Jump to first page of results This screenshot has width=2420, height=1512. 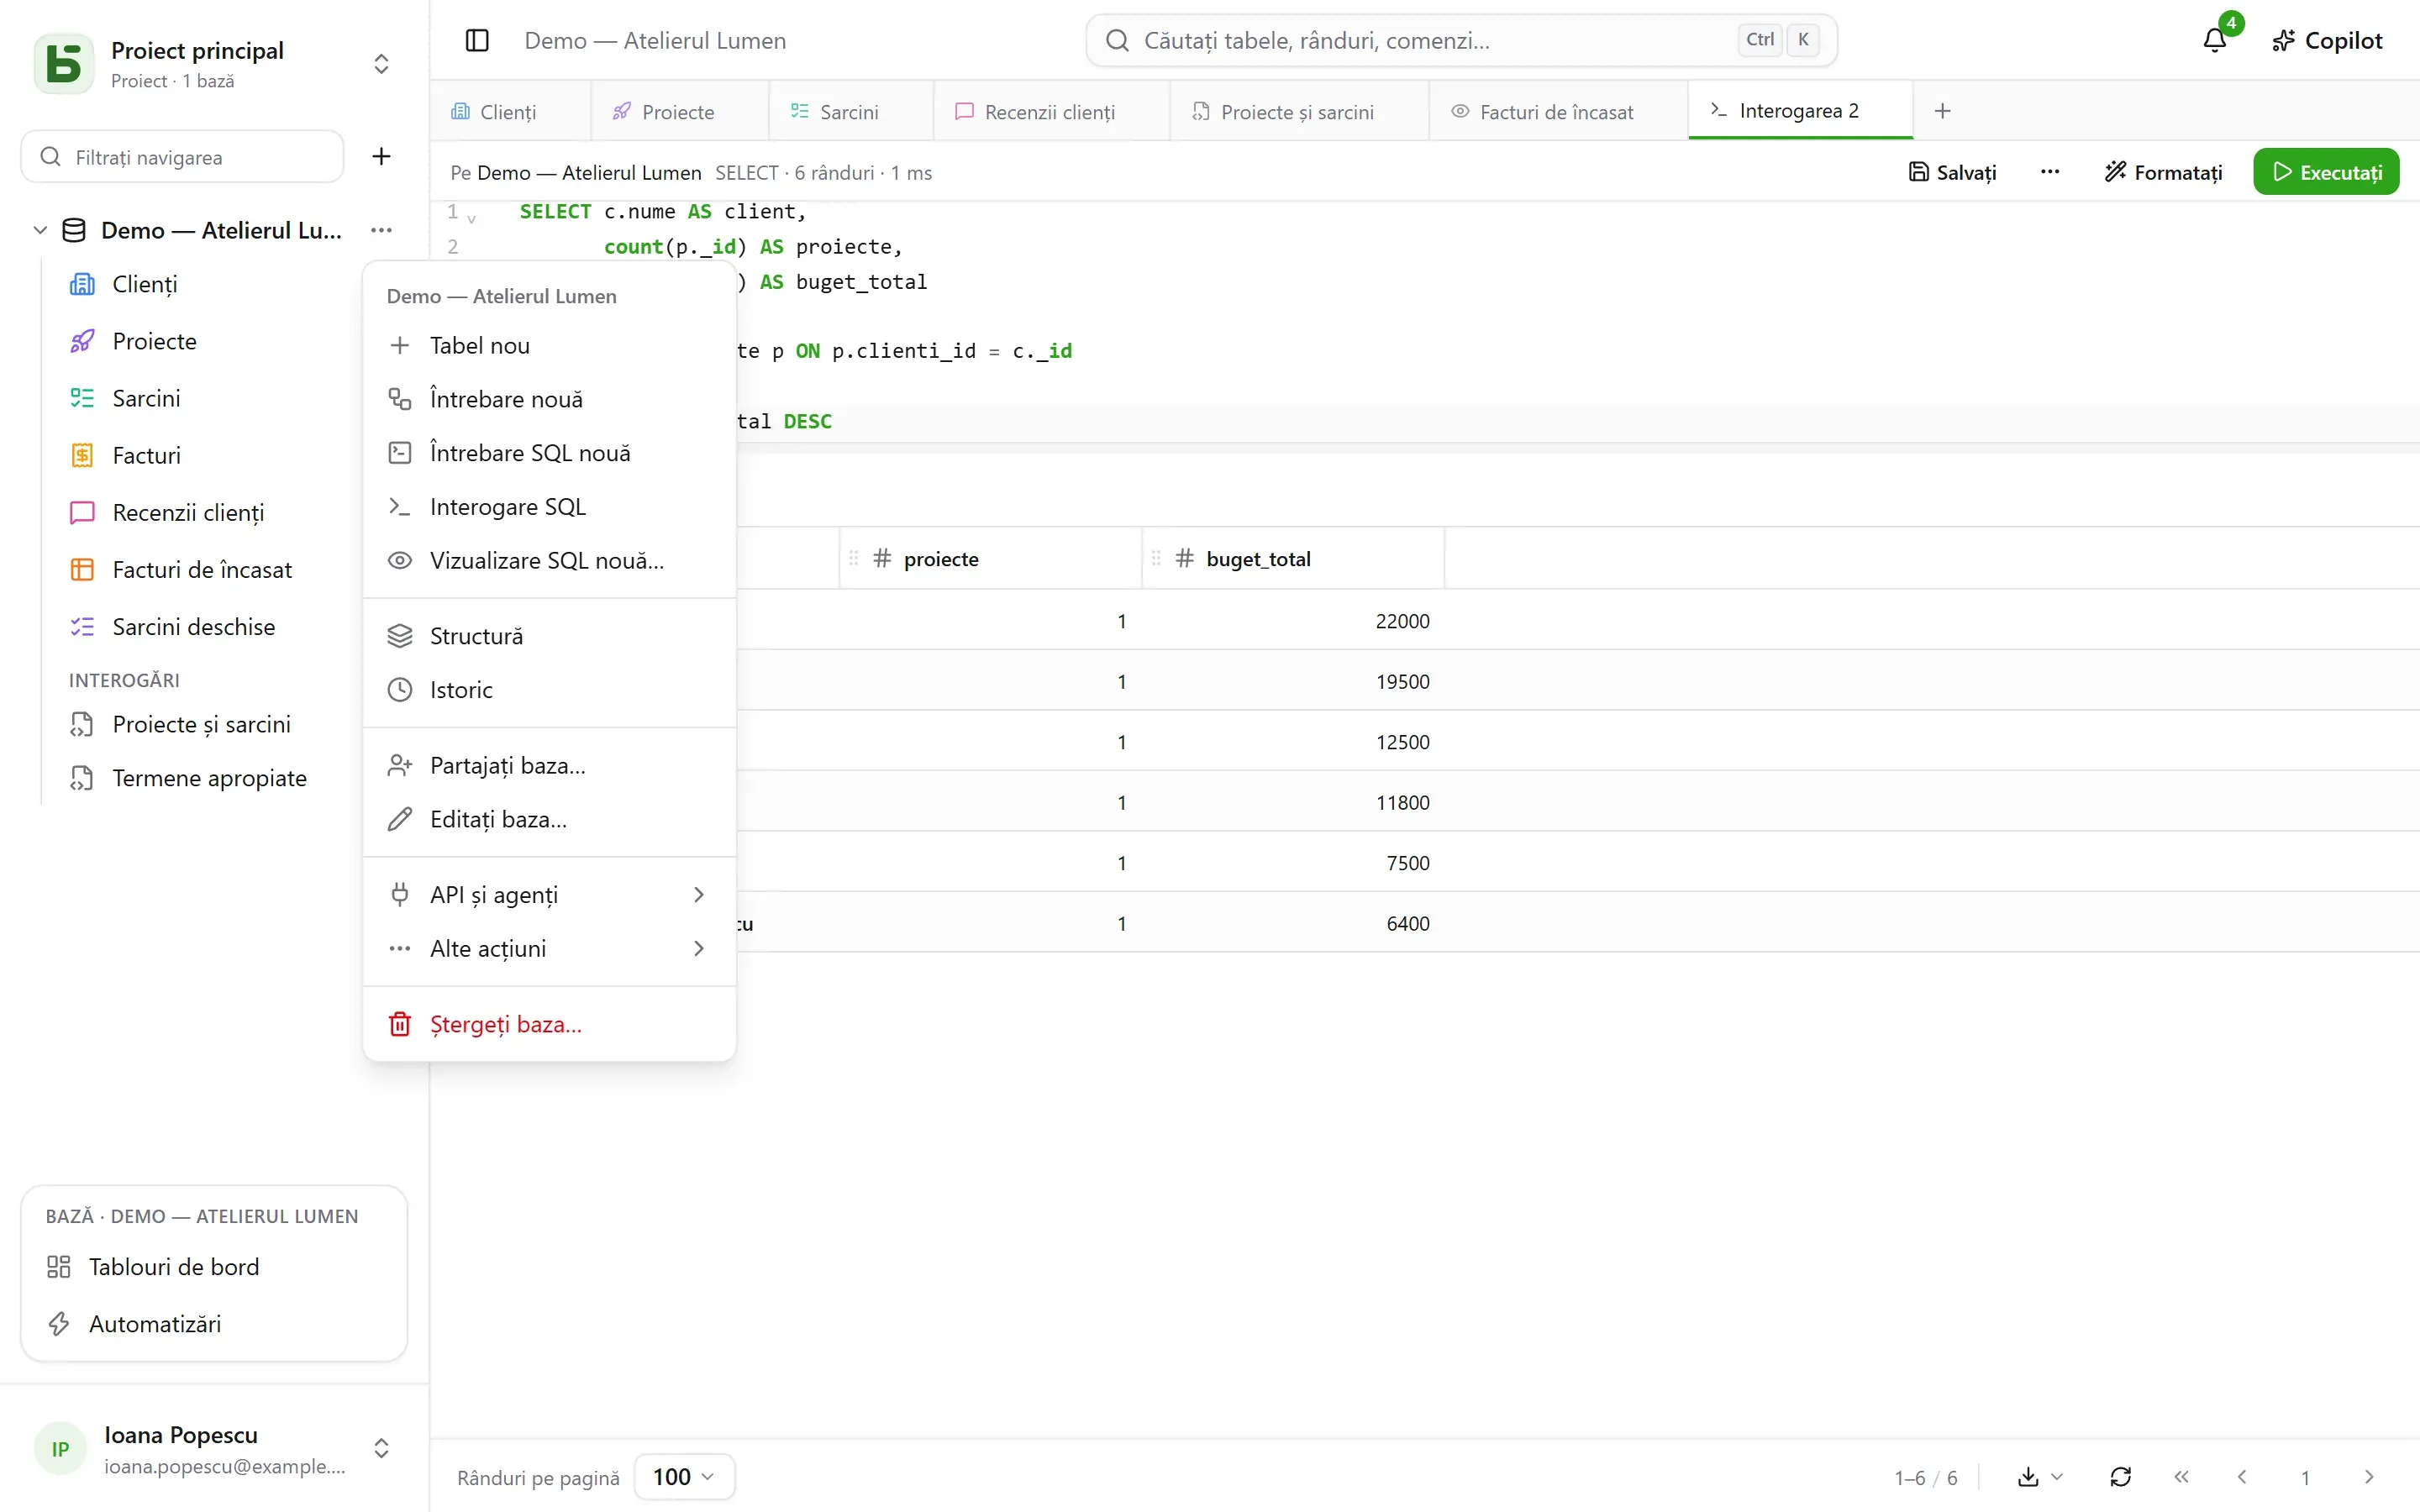[x=2181, y=1477]
